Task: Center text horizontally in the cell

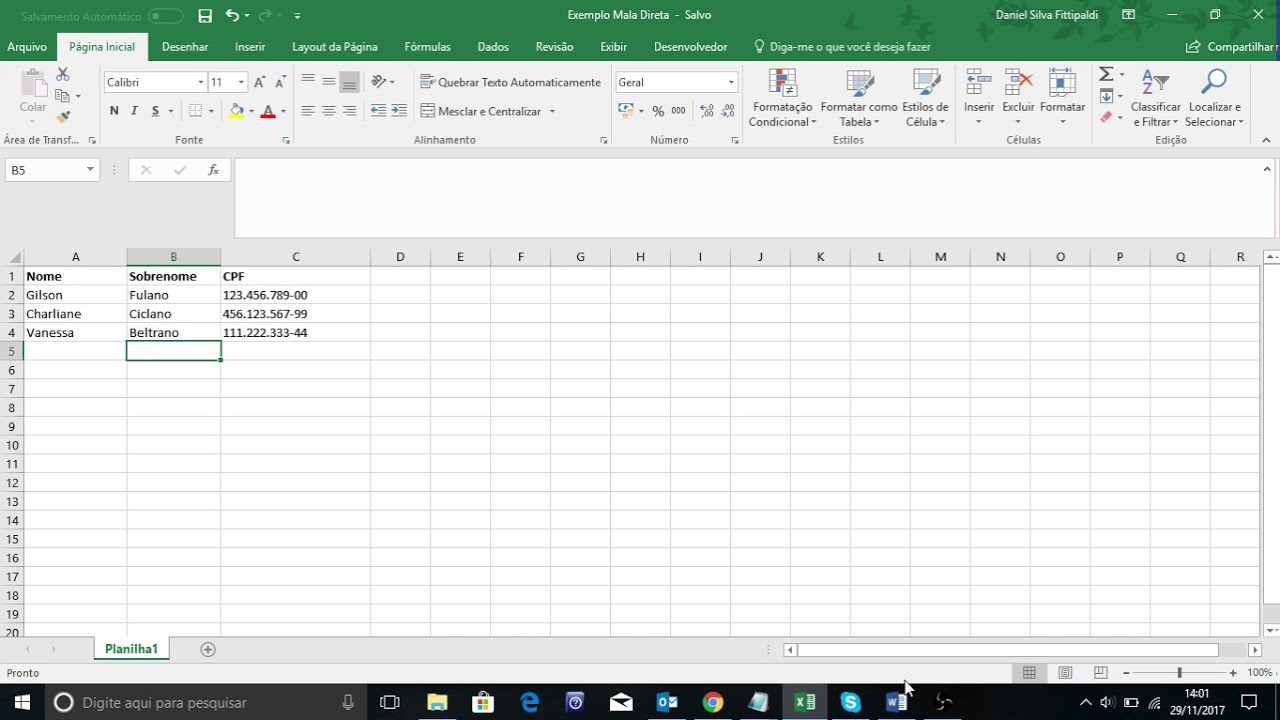Action: [328, 111]
